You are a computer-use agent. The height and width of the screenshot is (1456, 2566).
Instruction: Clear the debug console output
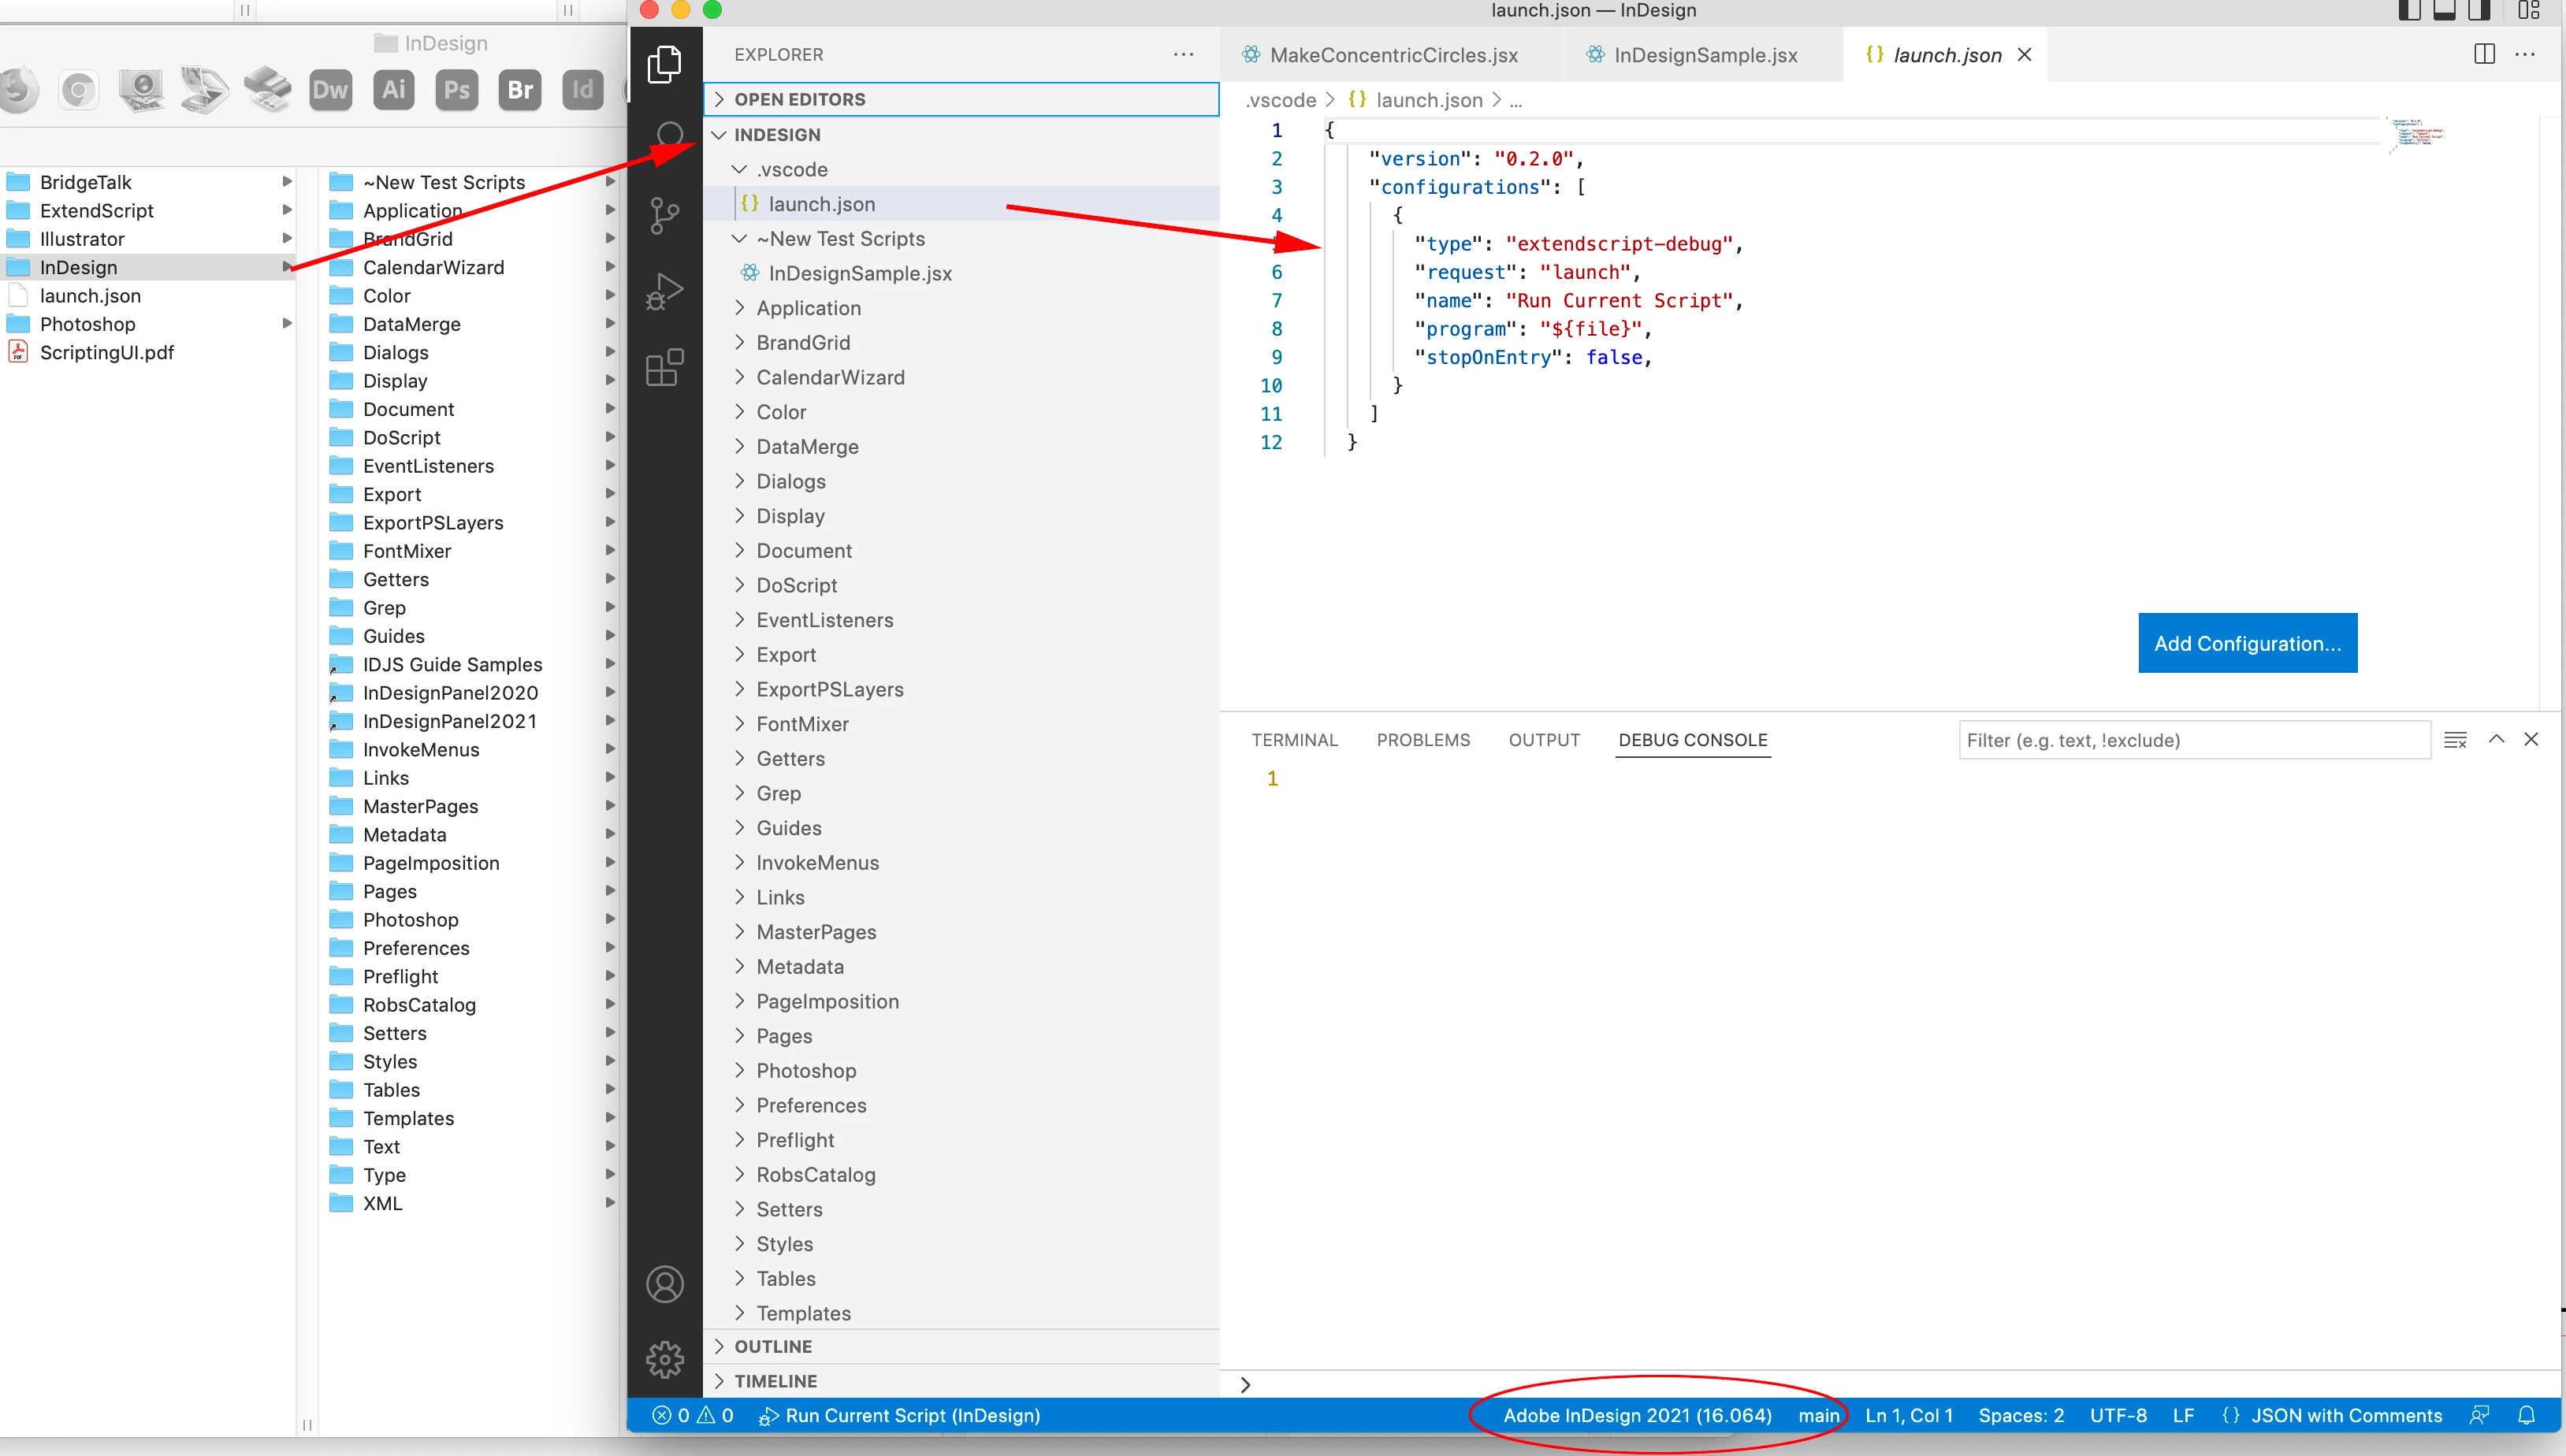[2455, 740]
